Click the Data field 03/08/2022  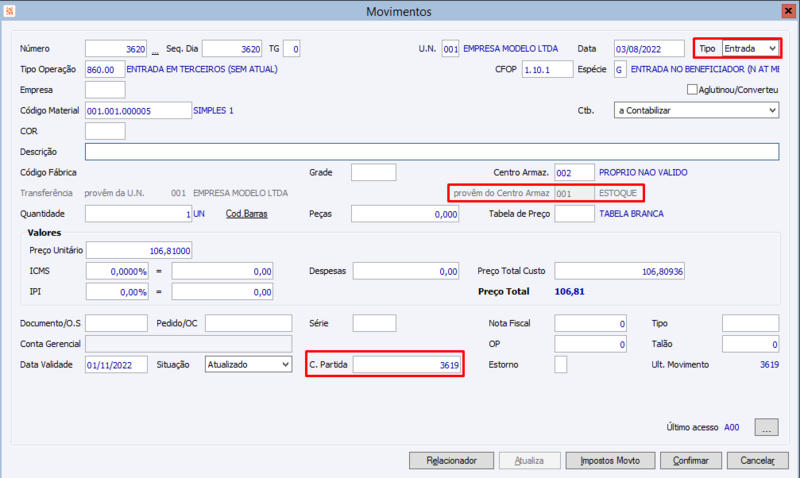[649, 48]
